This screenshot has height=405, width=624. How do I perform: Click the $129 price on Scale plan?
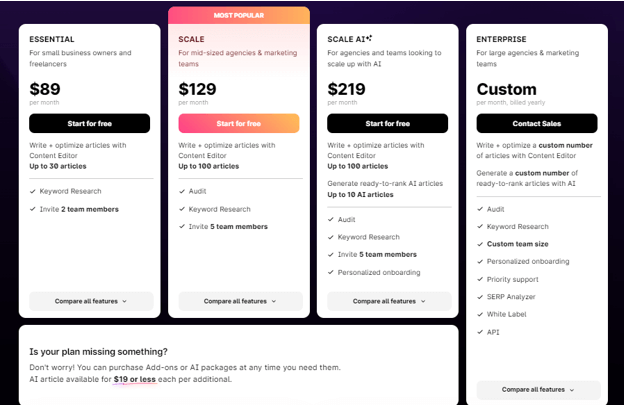pyautogui.click(x=200, y=89)
